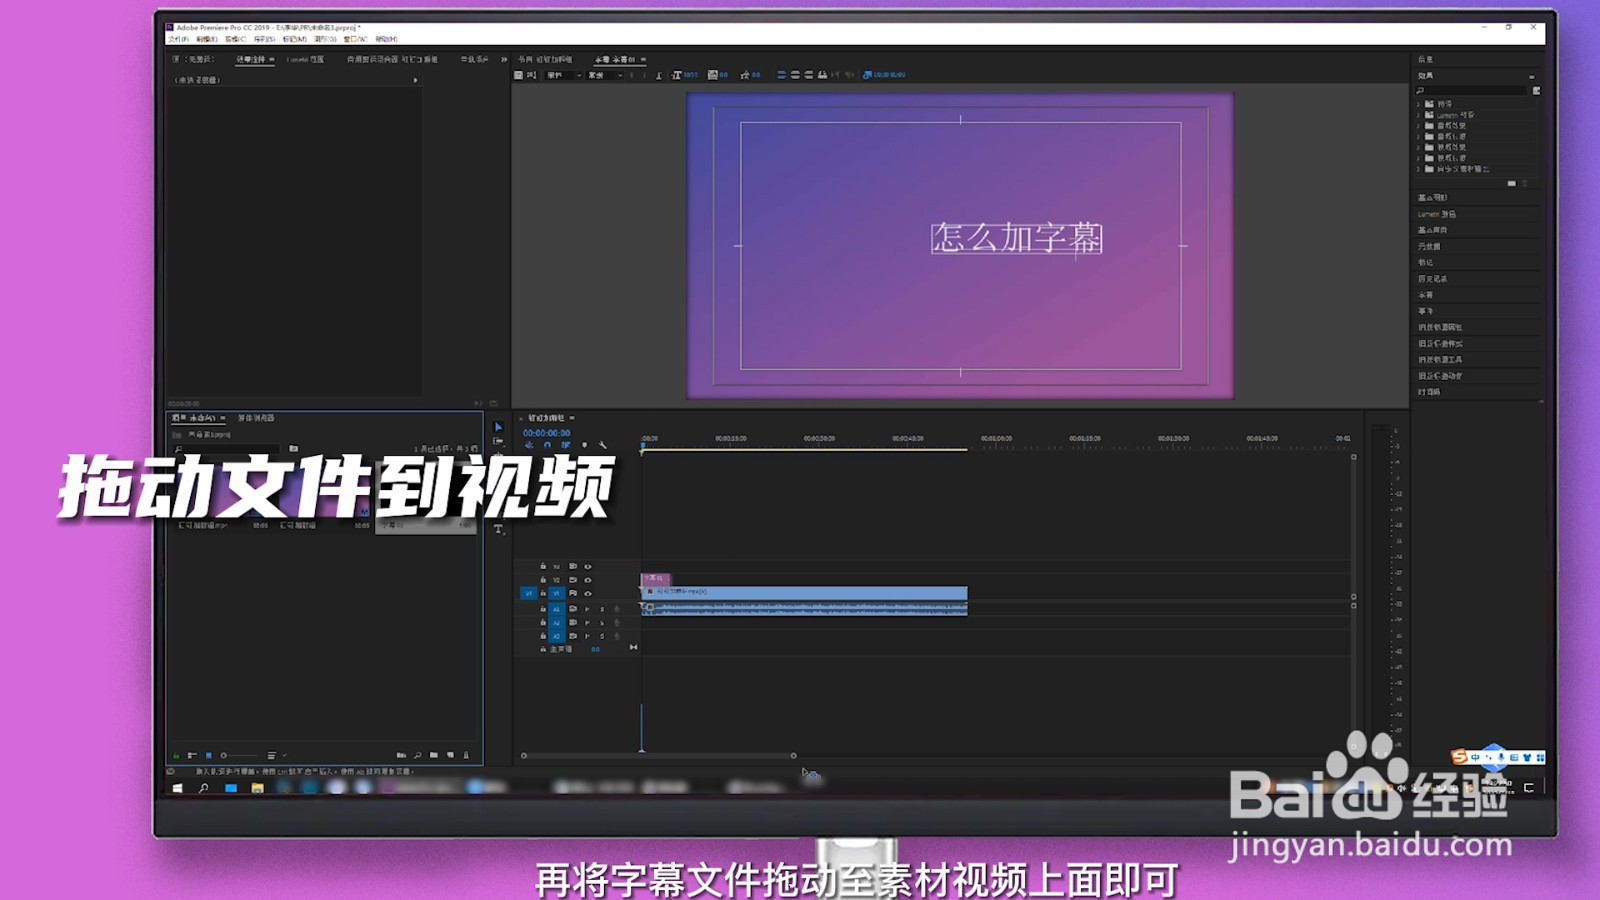This screenshot has height=900, width=1600.
Task: Open timeline display settings wrench
Action: (x=603, y=445)
